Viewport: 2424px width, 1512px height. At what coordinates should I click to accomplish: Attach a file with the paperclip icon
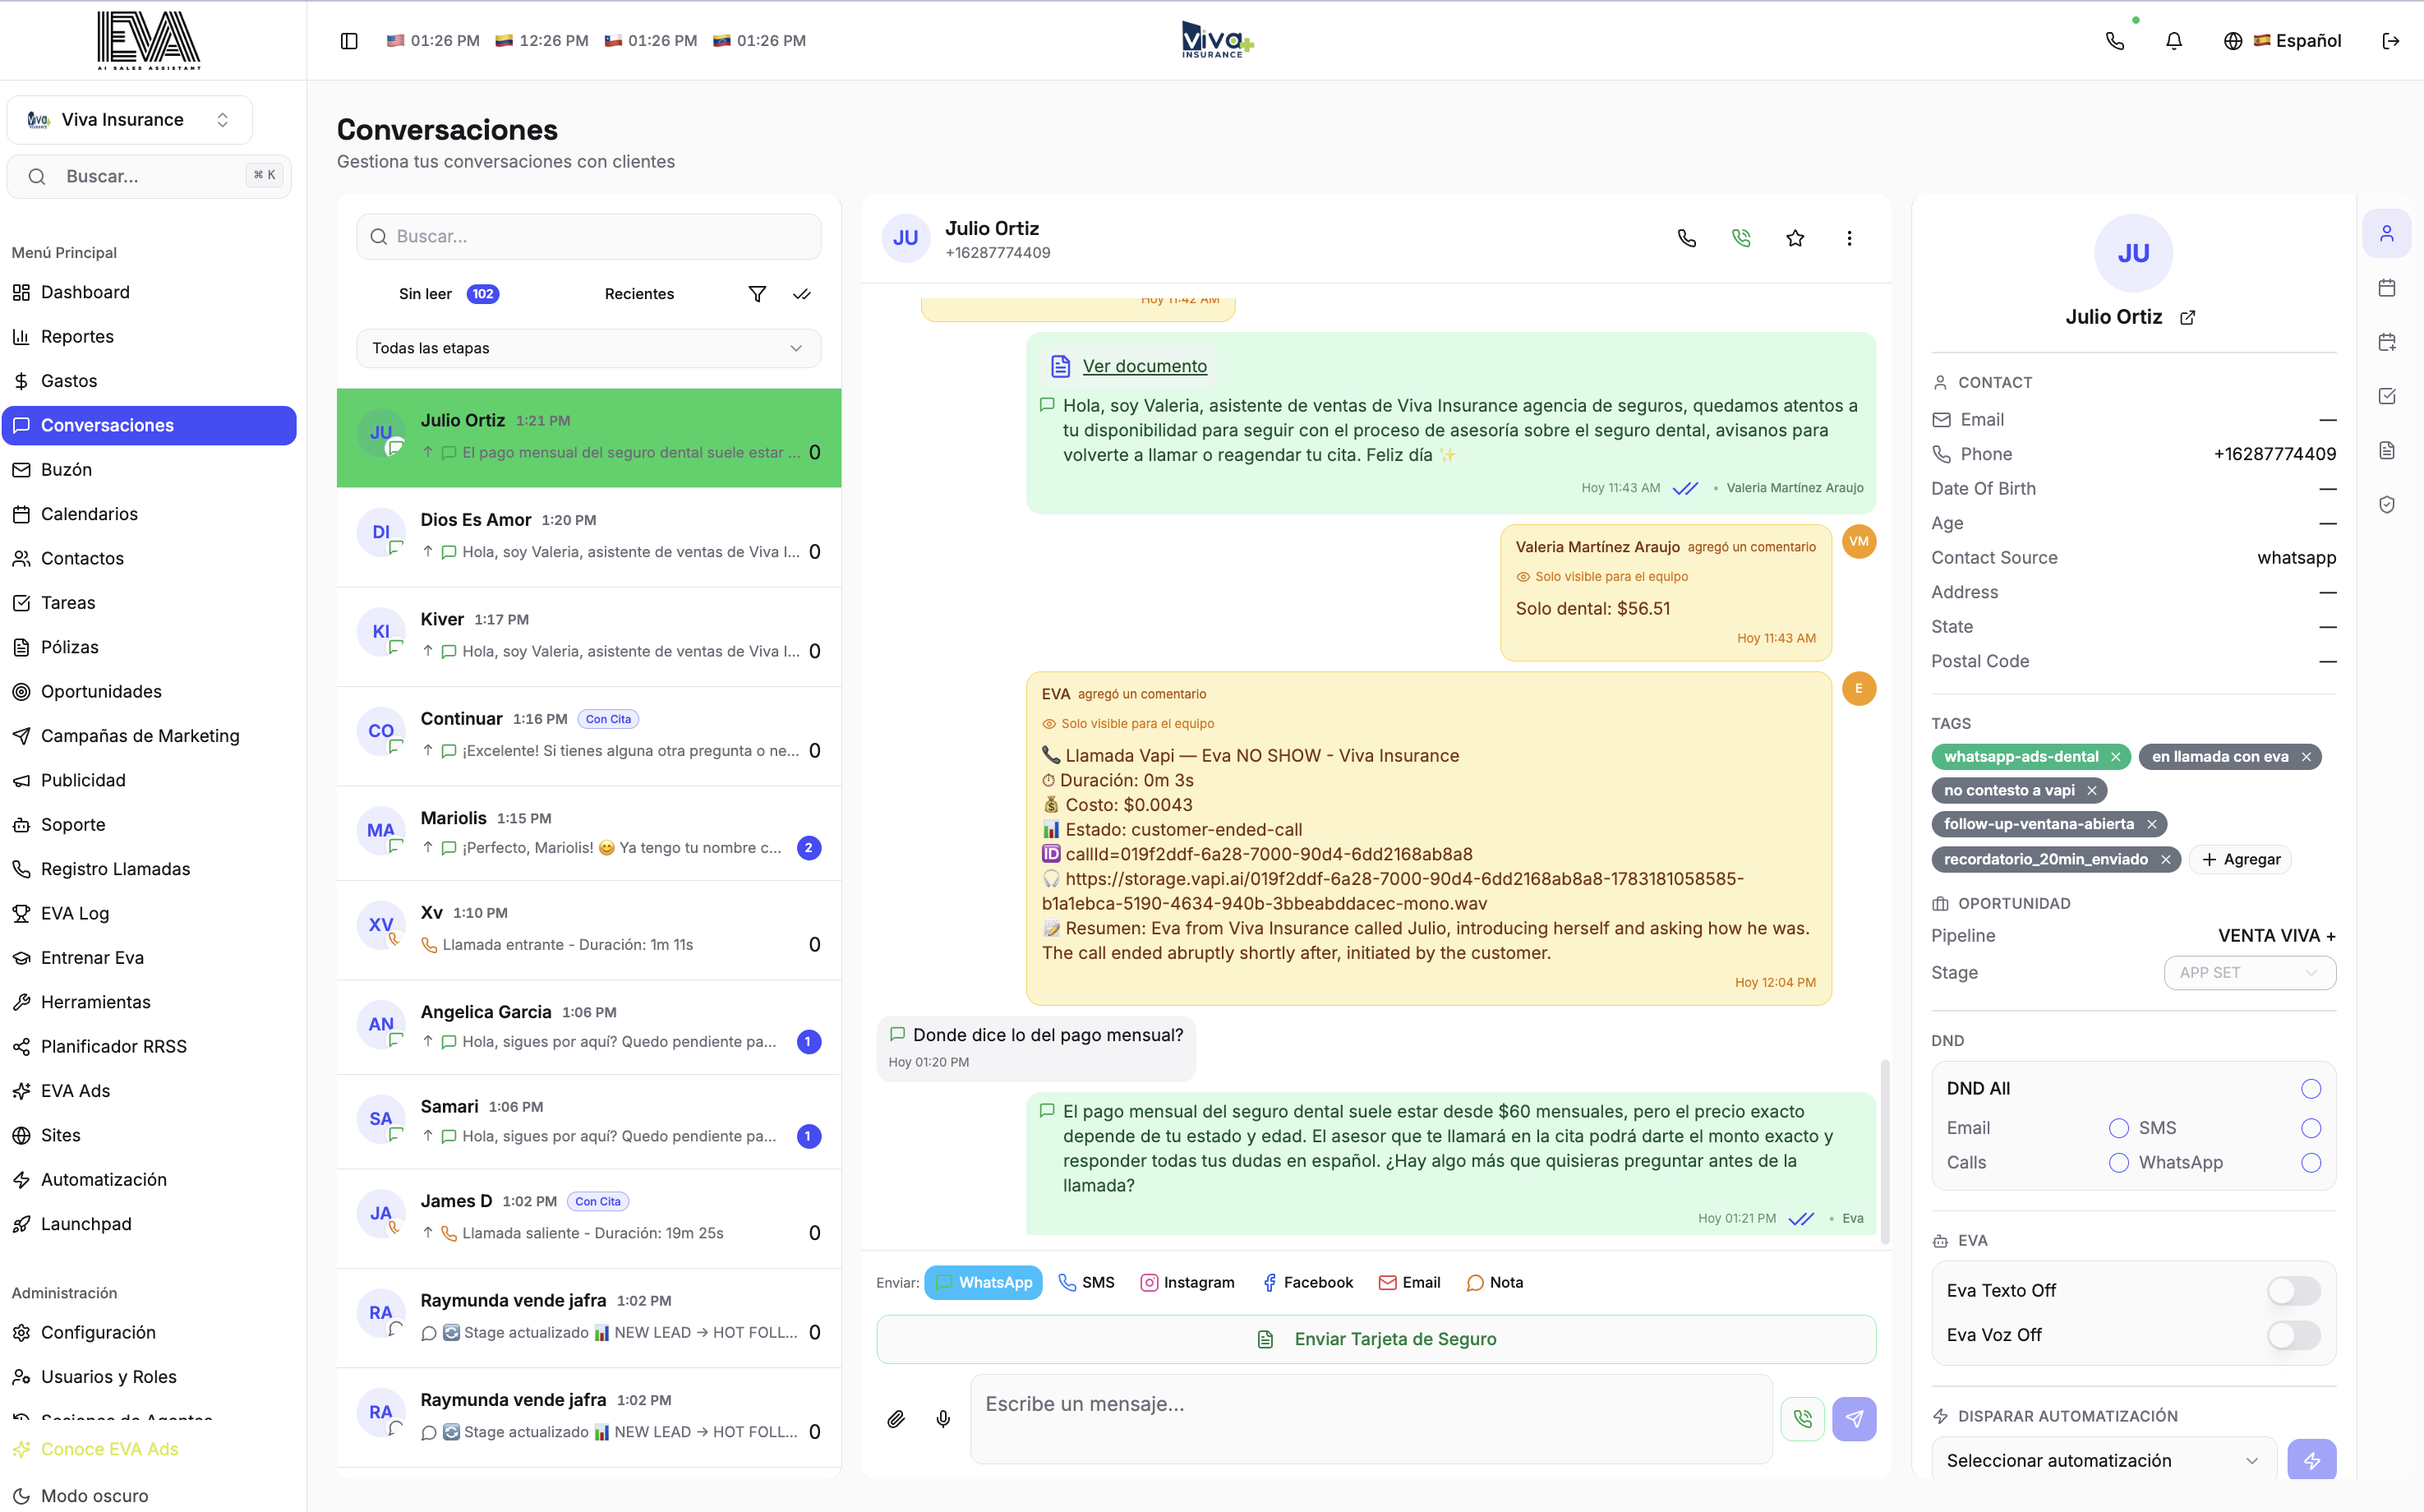[x=896, y=1419]
